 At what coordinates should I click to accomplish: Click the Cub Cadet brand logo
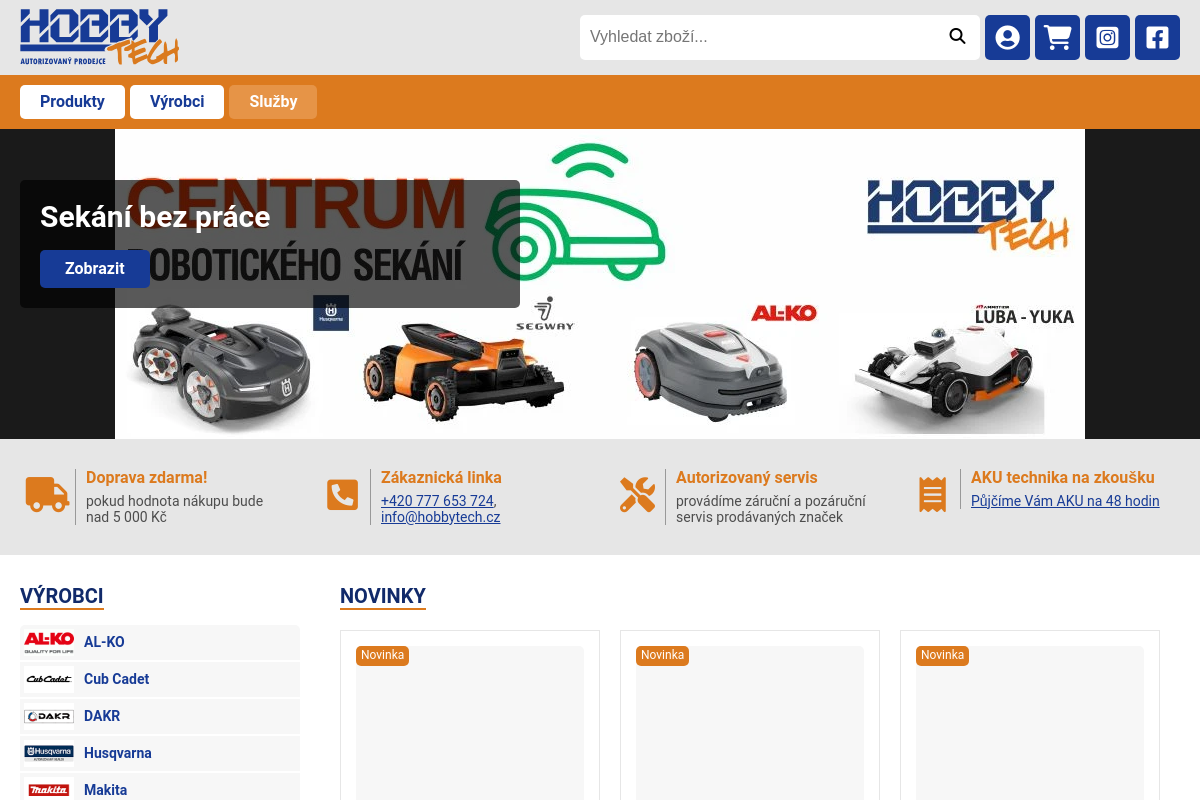(x=49, y=679)
